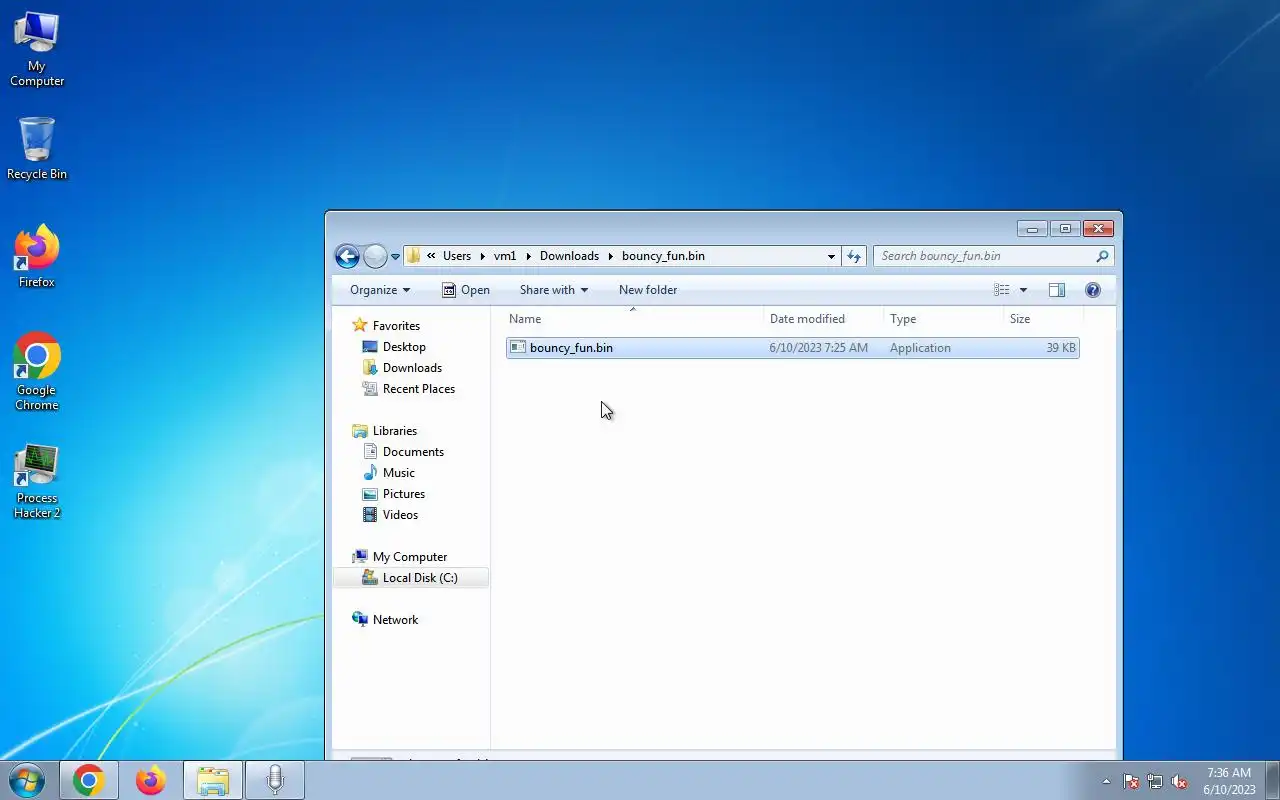This screenshot has width=1280, height=800.
Task: Go to Desktop in Favorites
Action: point(404,347)
